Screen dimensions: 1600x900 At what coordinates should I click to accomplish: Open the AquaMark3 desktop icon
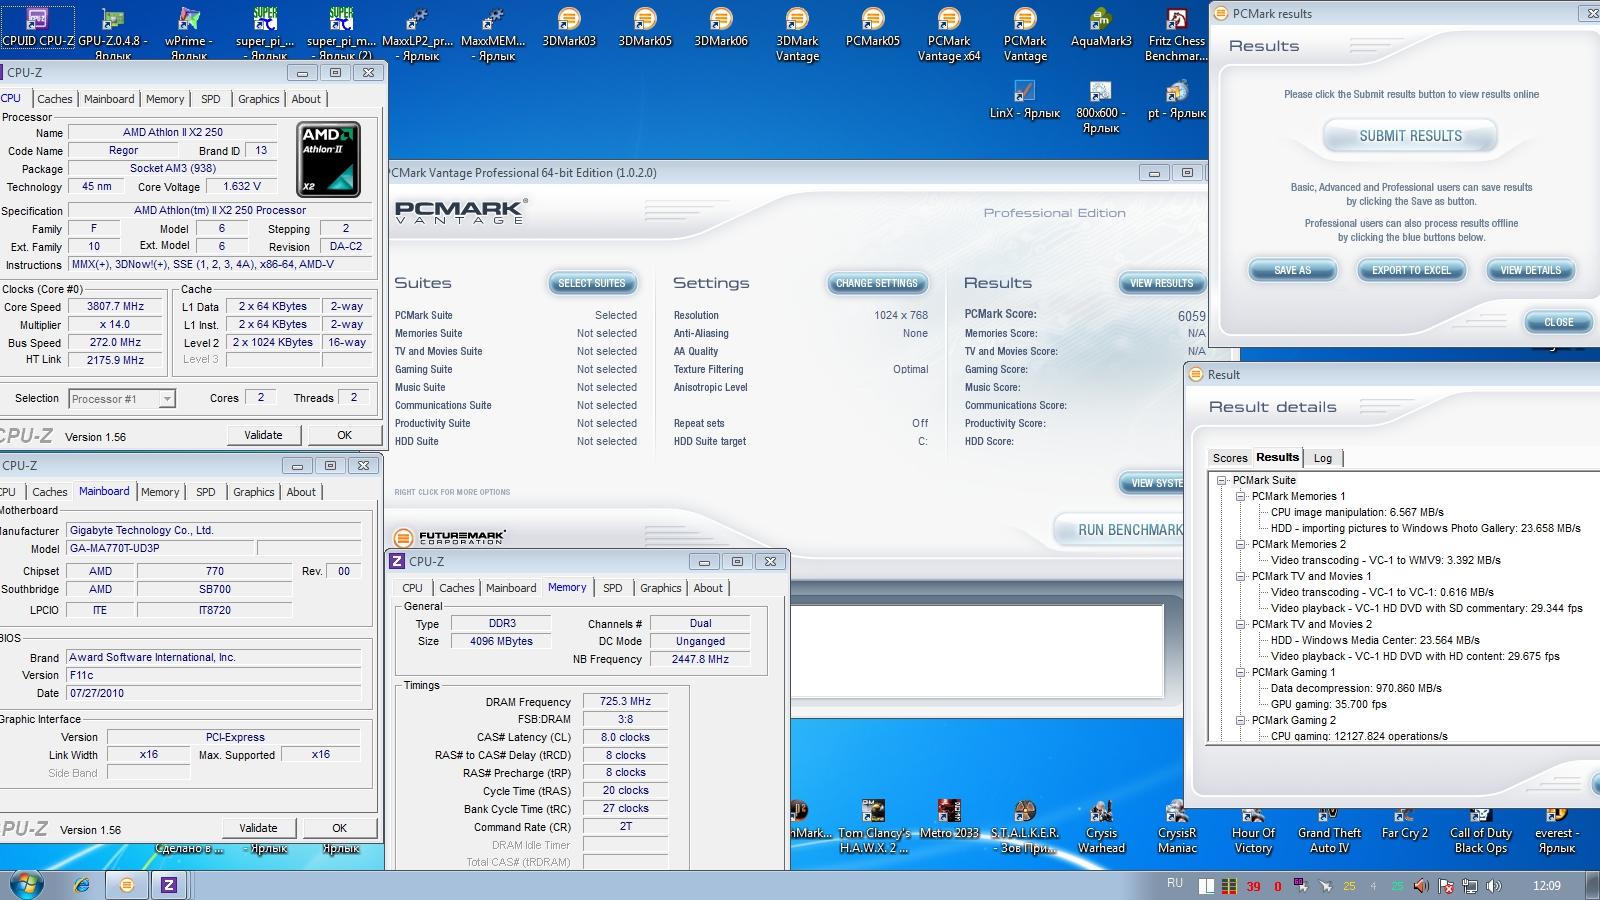coord(1101,29)
